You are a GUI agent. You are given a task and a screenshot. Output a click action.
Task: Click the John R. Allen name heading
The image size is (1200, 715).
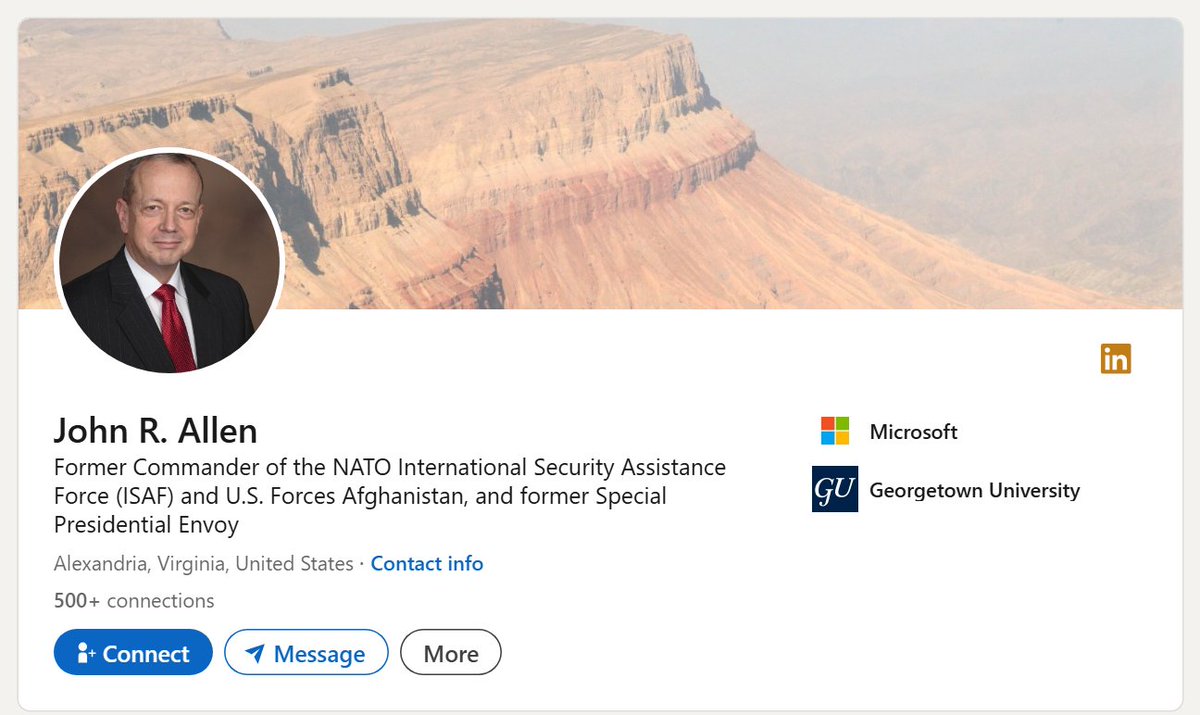155,430
